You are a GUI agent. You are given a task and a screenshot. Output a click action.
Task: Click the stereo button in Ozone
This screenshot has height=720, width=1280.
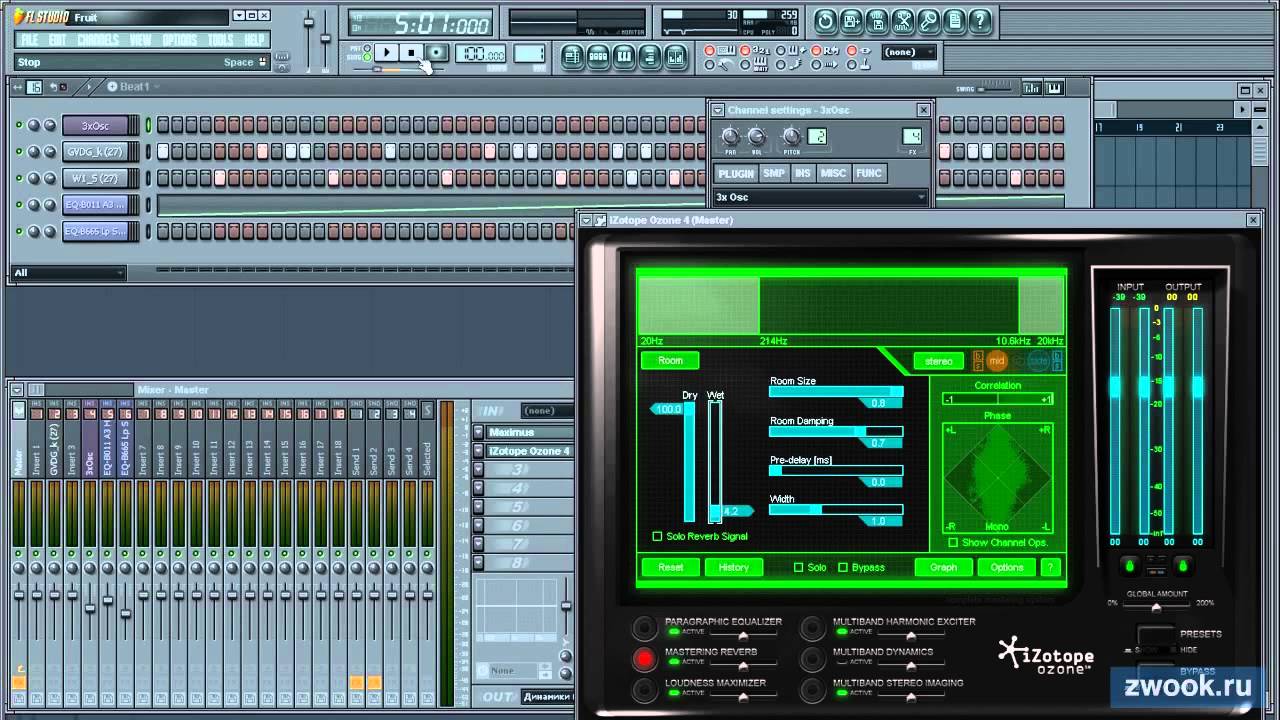point(938,361)
